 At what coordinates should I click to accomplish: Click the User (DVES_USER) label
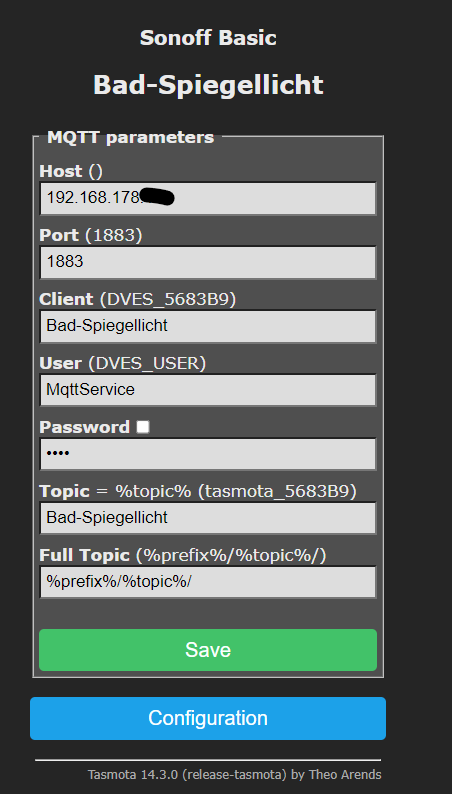coord(122,363)
